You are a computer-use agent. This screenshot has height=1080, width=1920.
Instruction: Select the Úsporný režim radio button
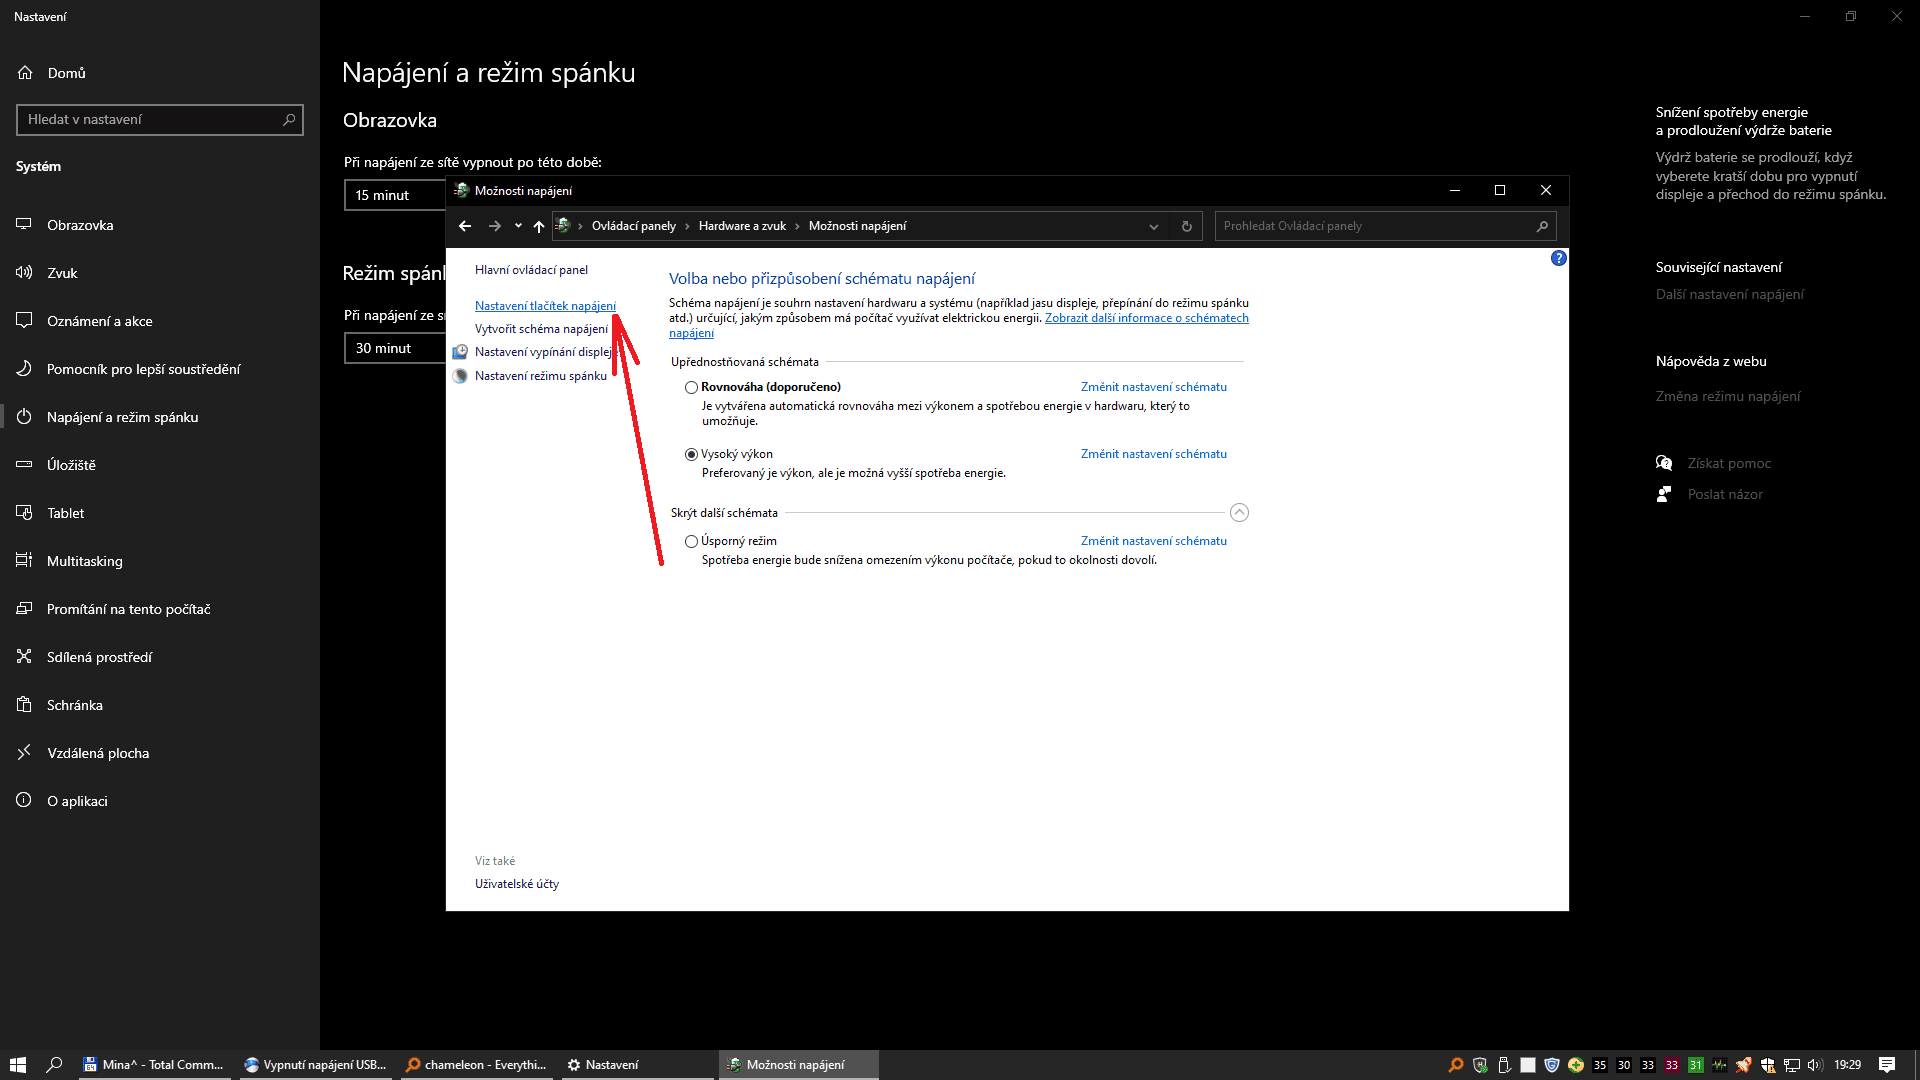point(691,541)
